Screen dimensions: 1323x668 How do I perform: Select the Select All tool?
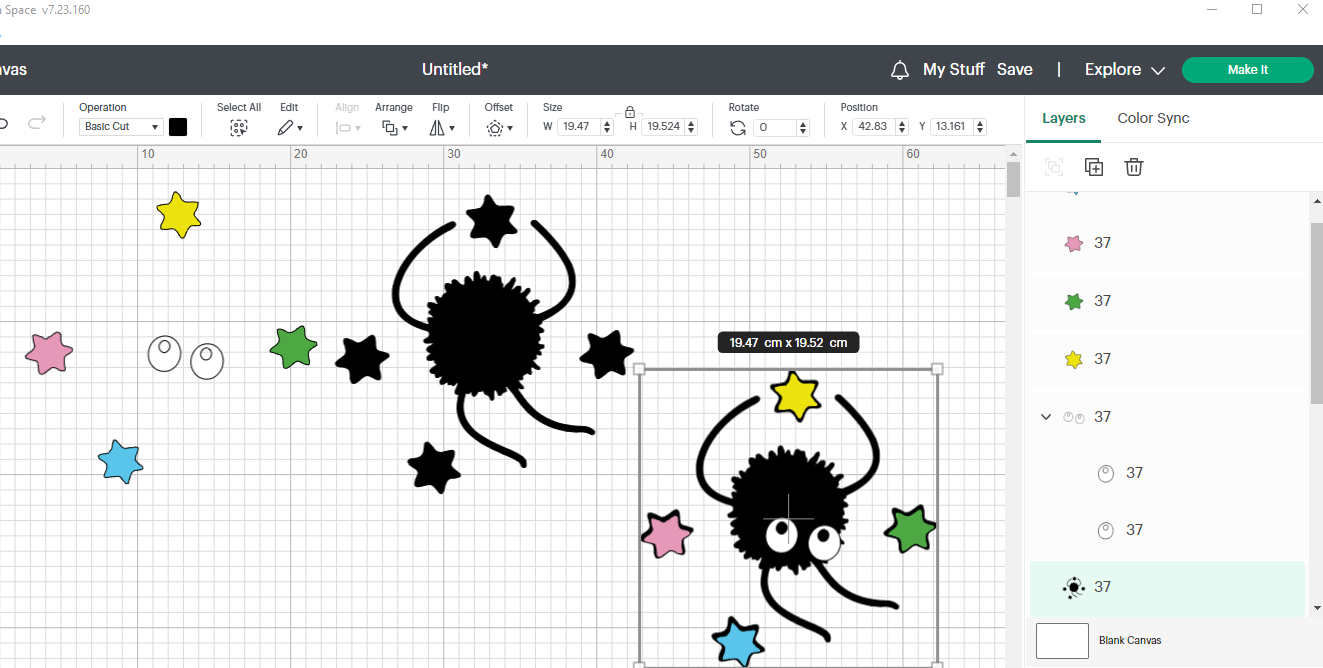pos(238,127)
